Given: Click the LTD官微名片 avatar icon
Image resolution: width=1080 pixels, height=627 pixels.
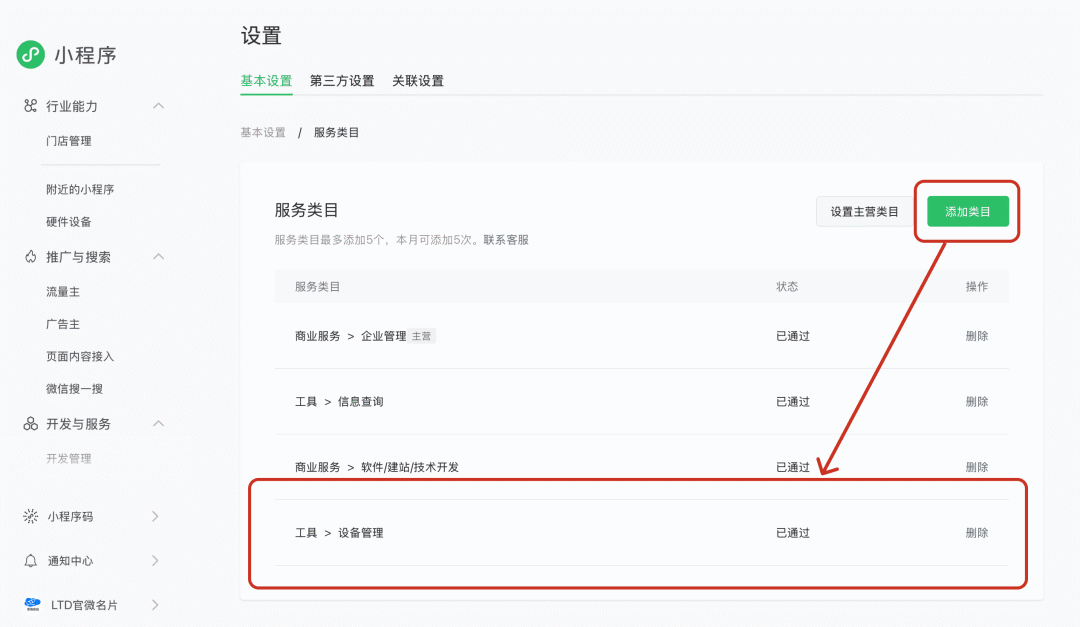Looking at the screenshot, I should click(x=32, y=605).
